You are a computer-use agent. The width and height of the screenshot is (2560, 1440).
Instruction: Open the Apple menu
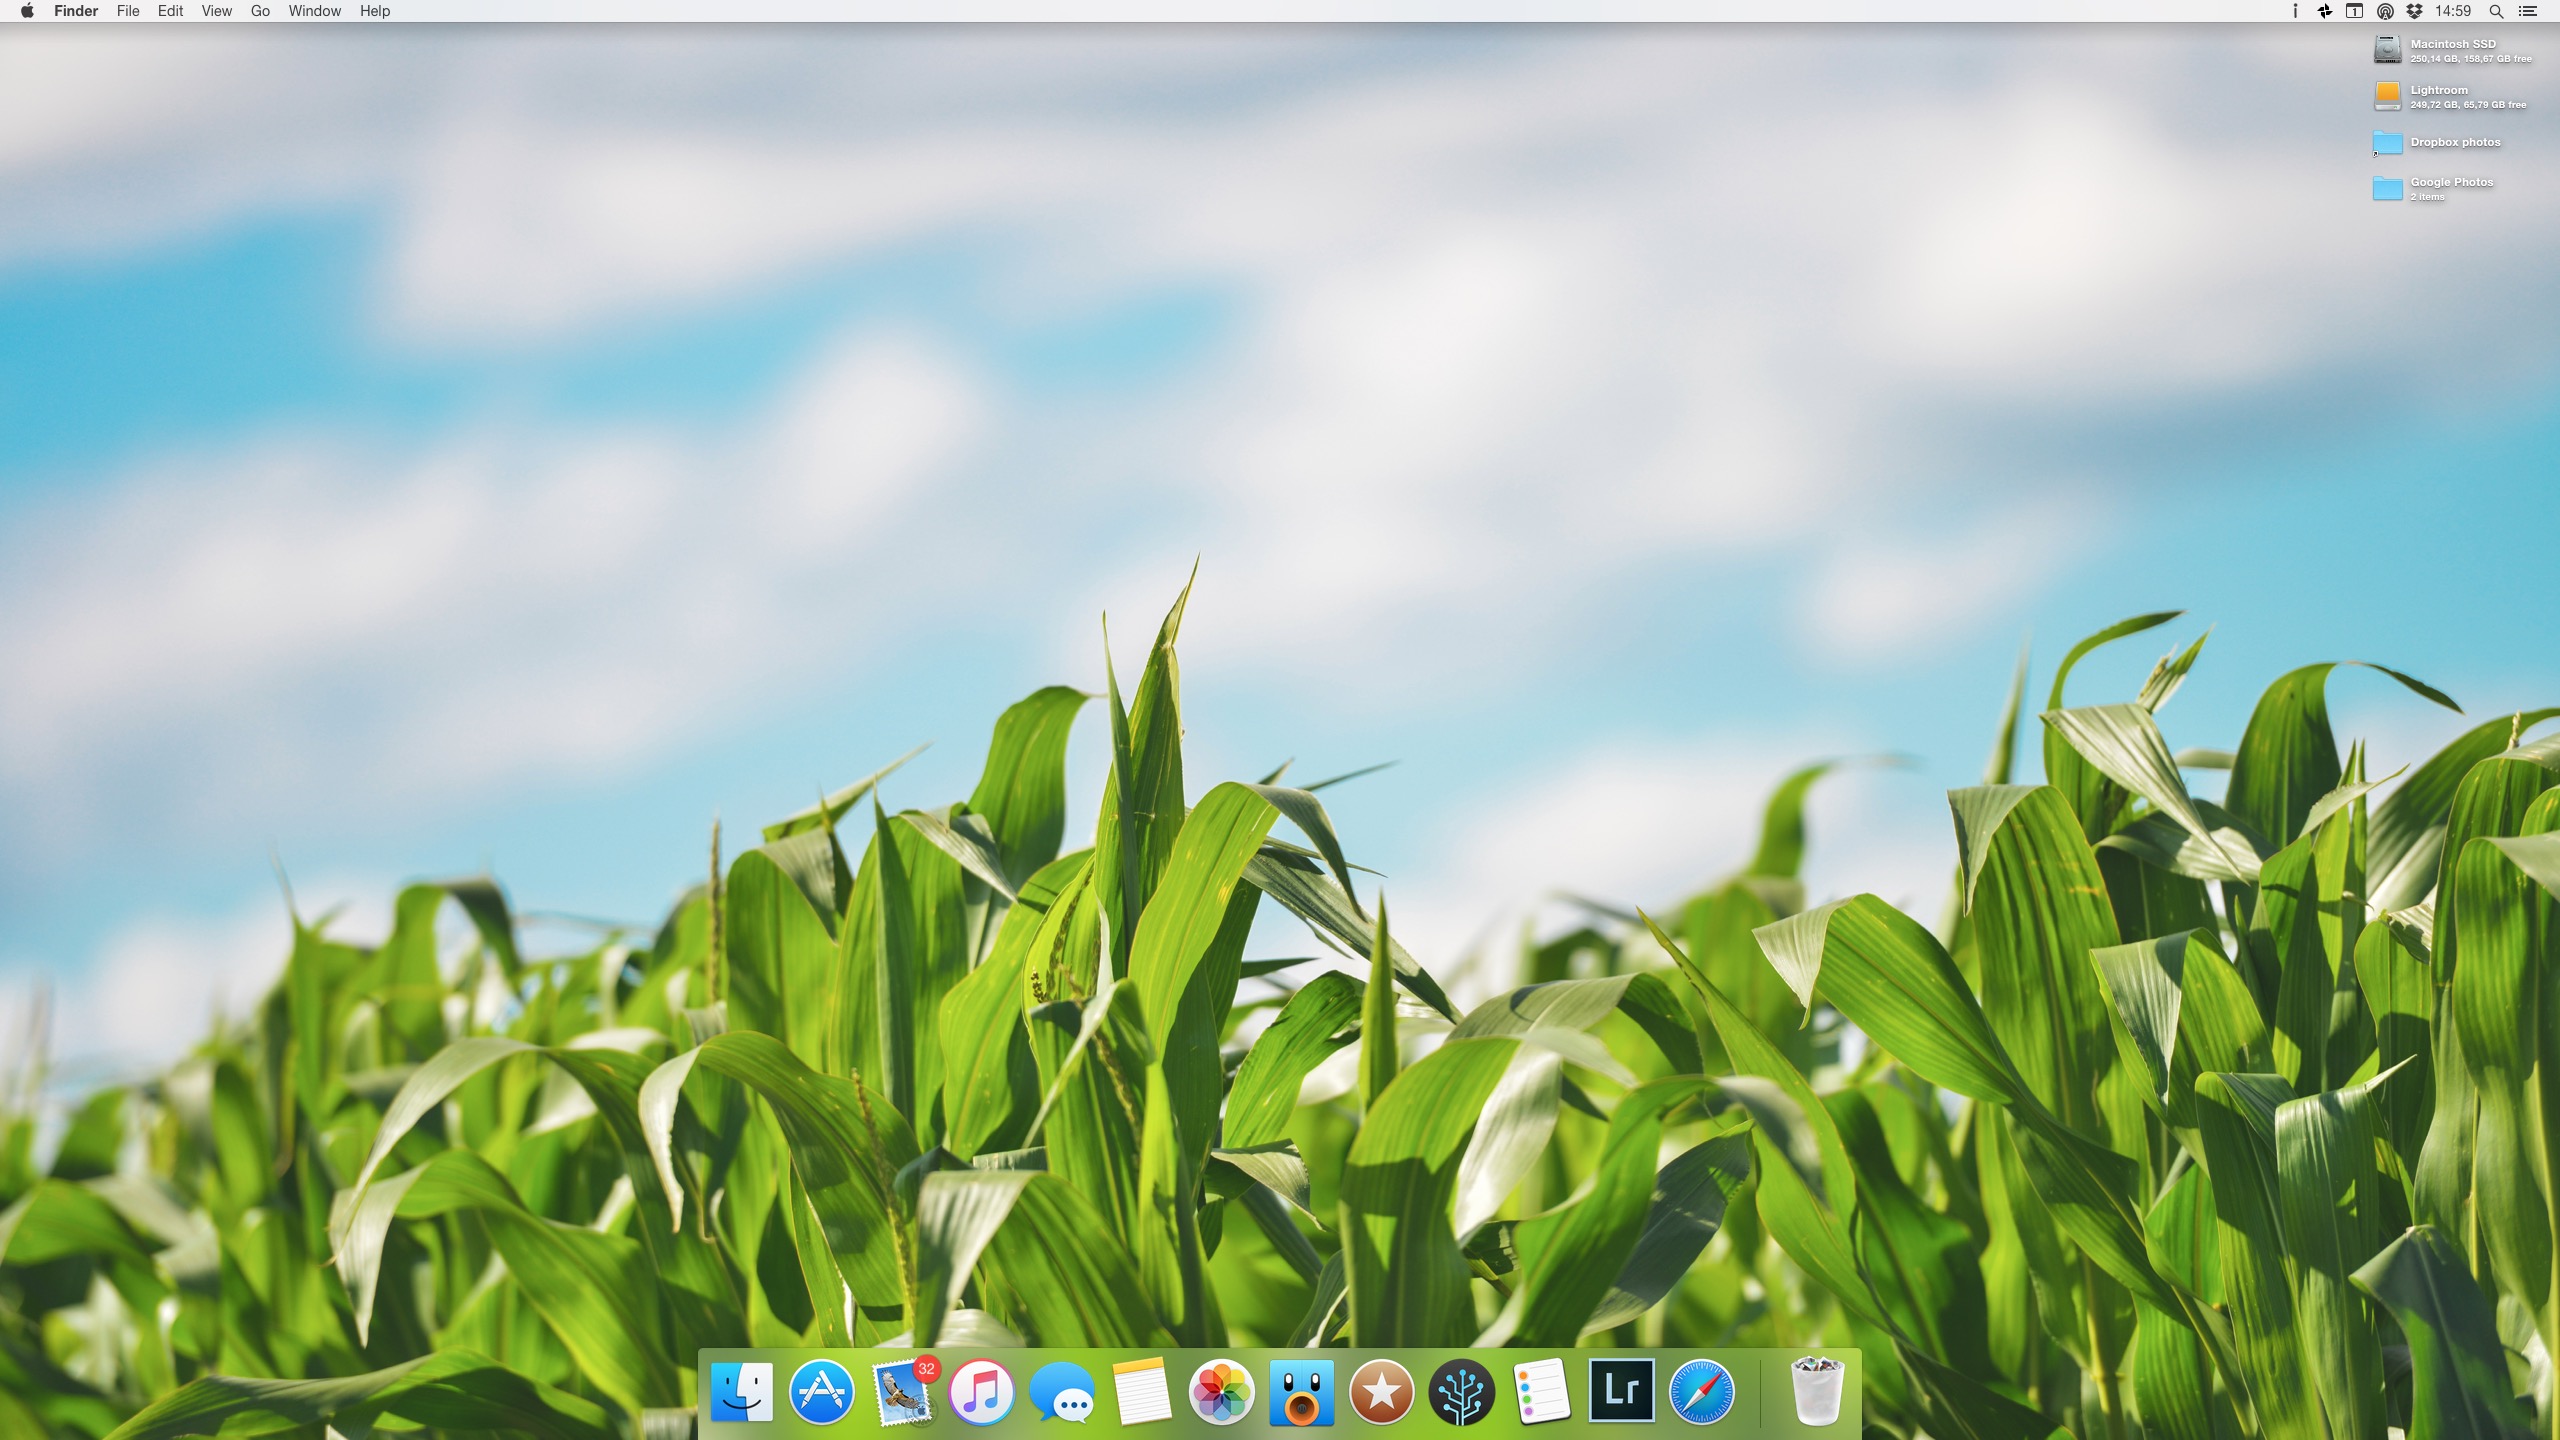[27, 11]
